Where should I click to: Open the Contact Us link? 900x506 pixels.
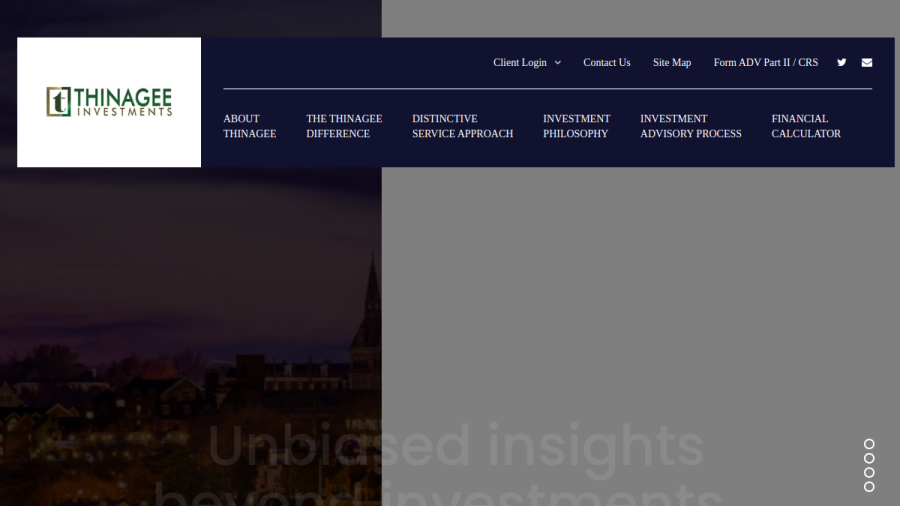(607, 63)
